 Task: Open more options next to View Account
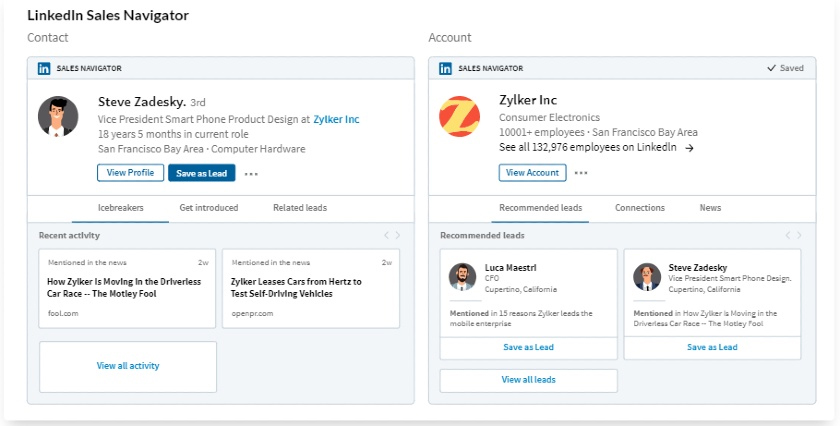click(x=581, y=173)
